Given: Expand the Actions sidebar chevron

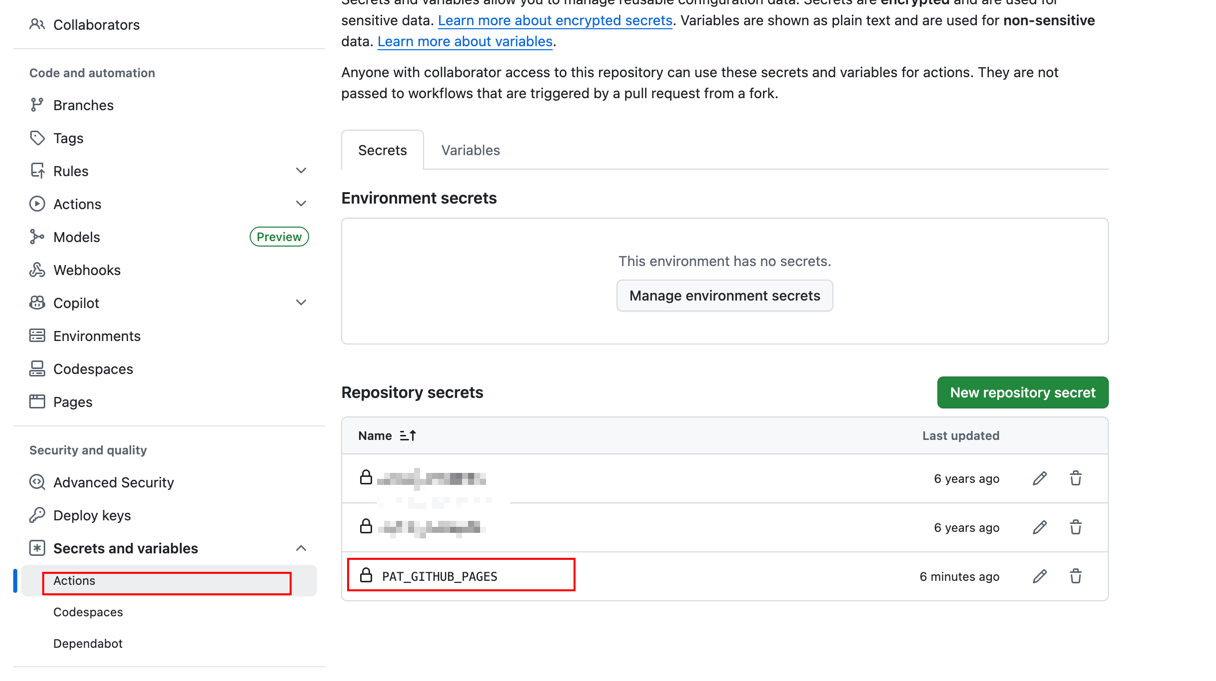Looking at the screenshot, I should coord(301,203).
